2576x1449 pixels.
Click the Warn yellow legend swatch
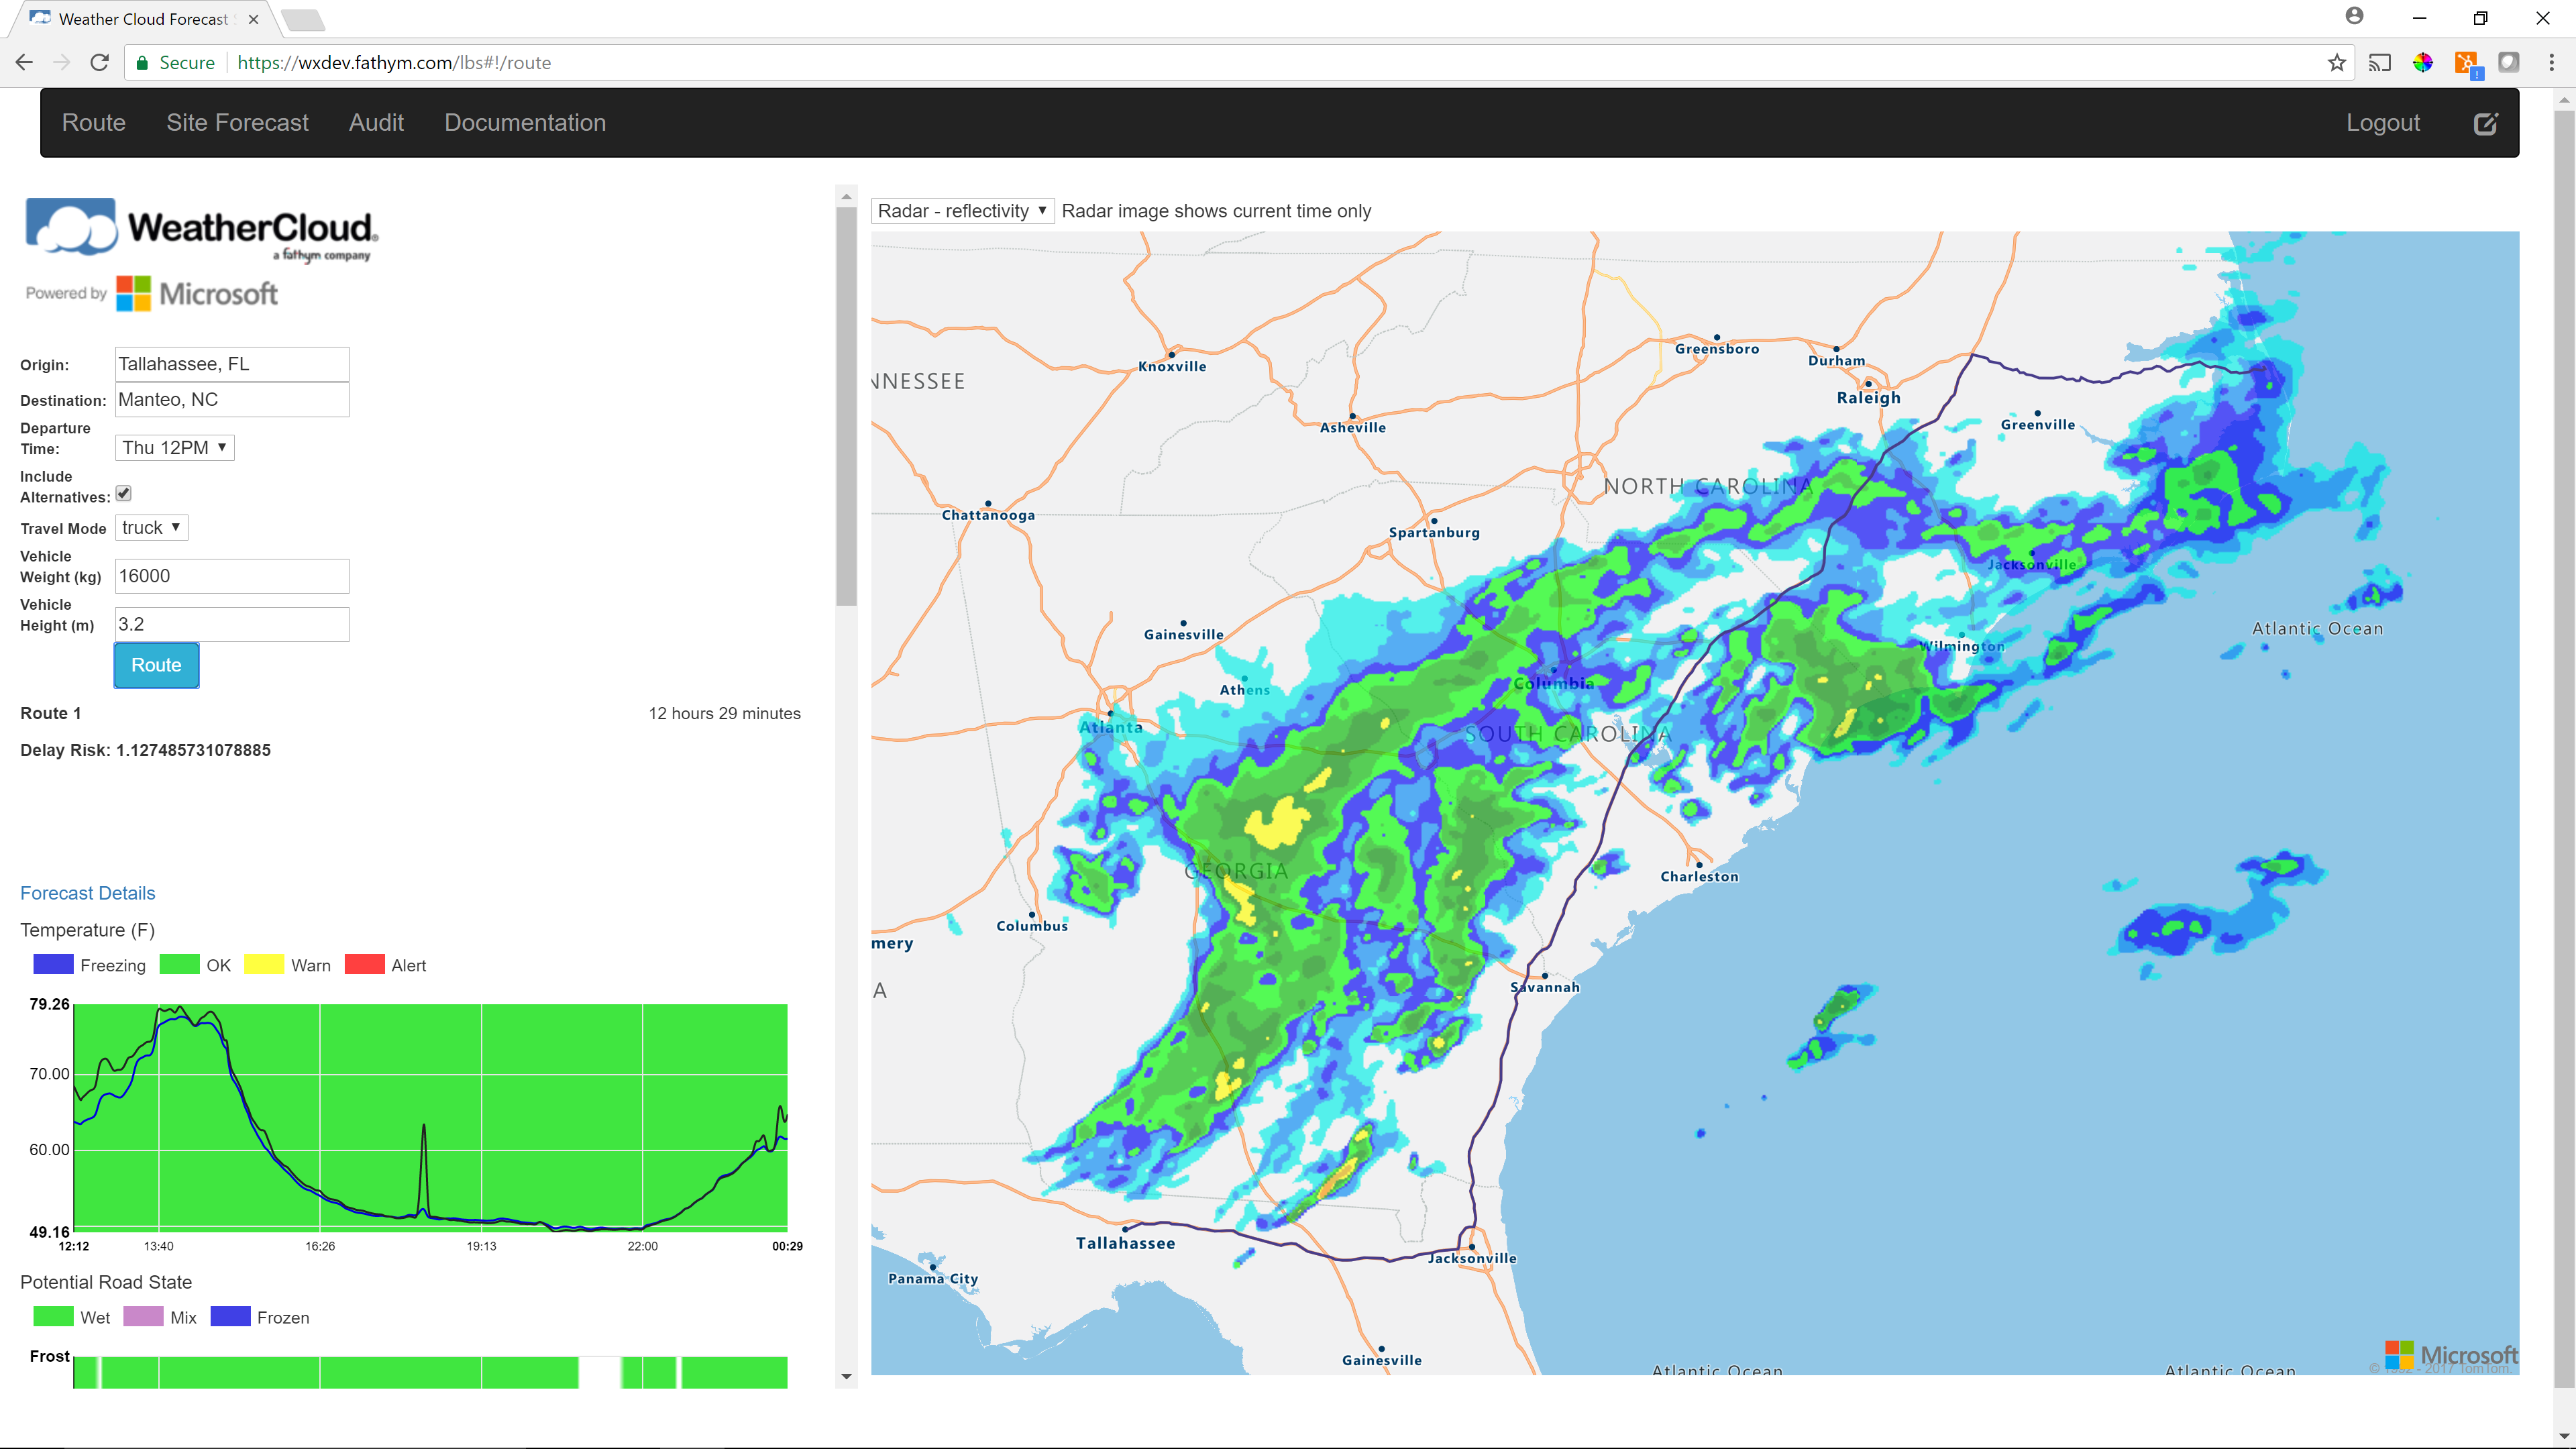click(264, 965)
